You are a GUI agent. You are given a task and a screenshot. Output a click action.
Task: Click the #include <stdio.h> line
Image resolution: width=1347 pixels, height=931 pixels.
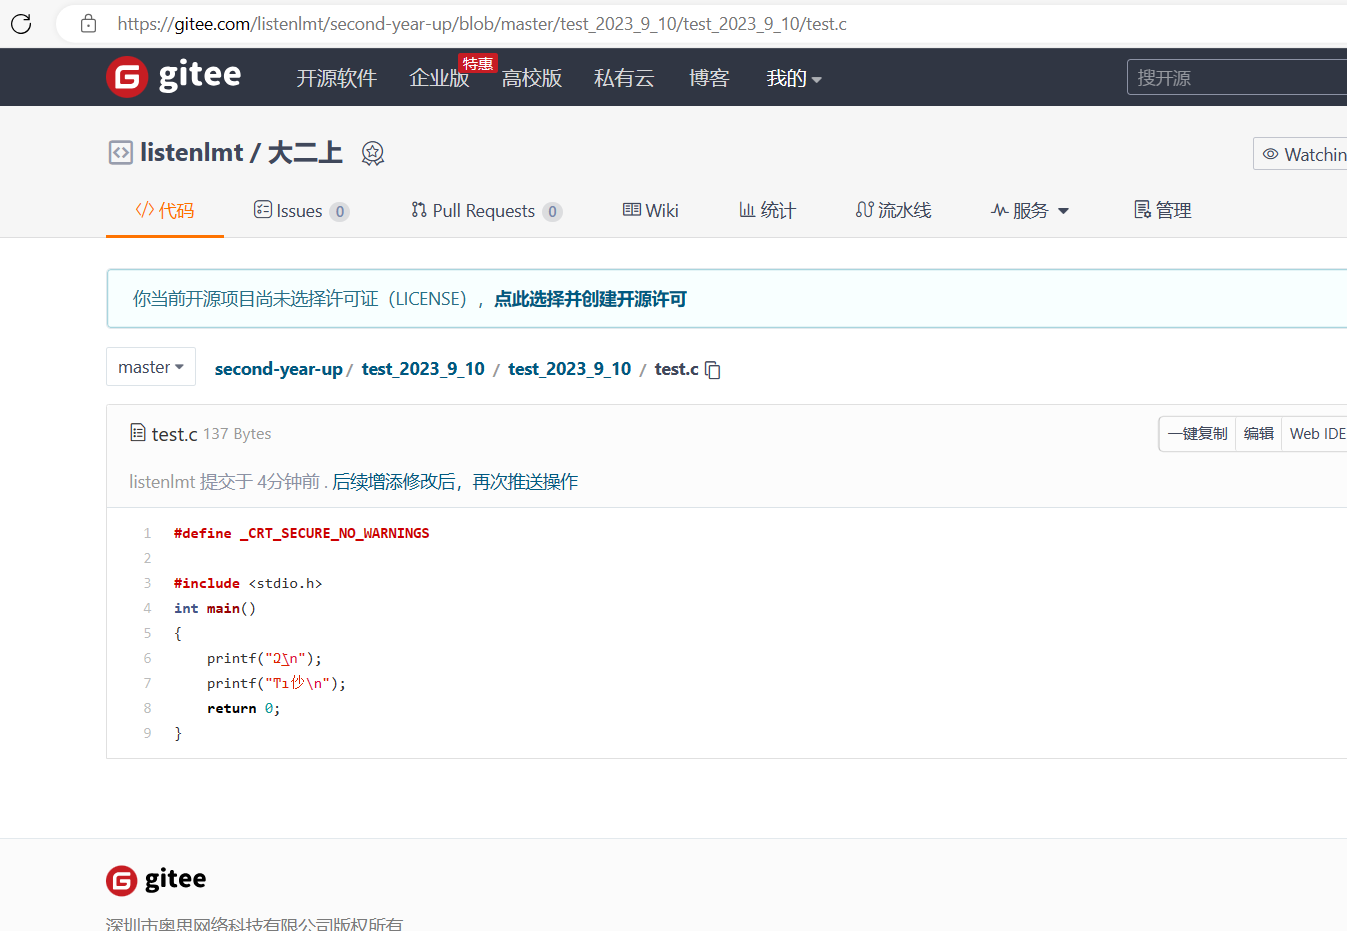[248, 583]
